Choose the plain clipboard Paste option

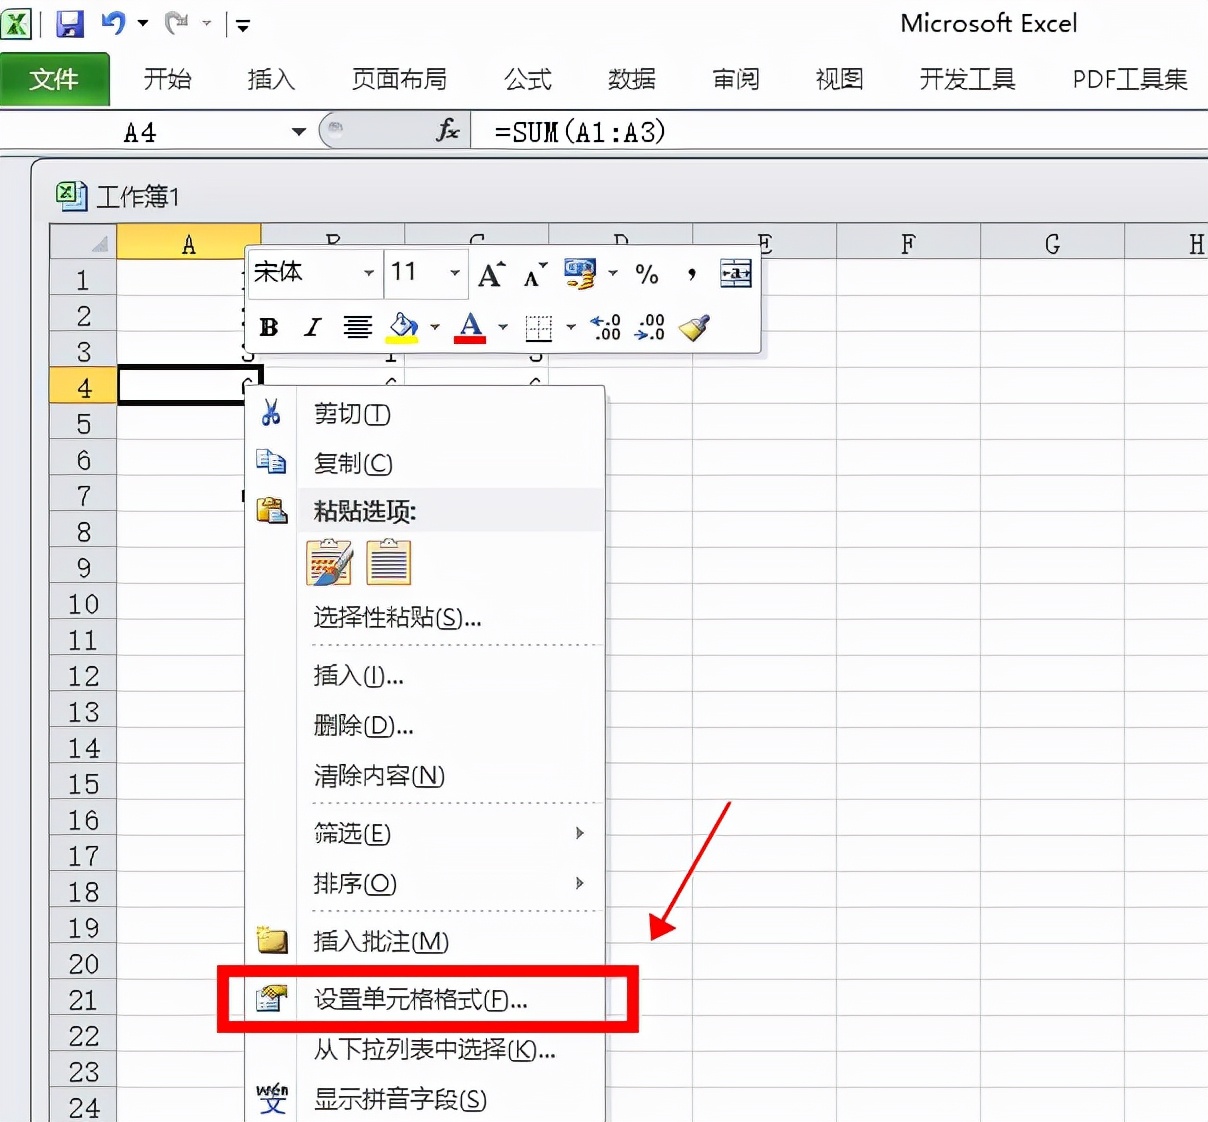(x=389, y=562)
